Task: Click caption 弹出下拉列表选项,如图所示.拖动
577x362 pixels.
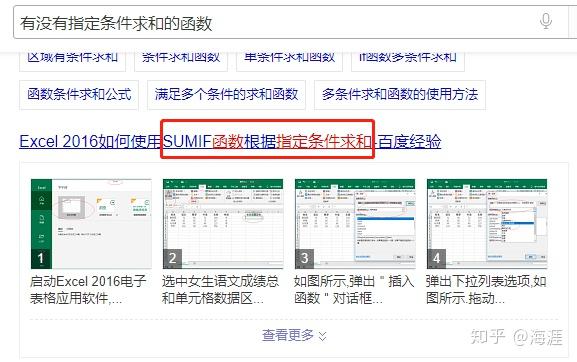Action: 486,290
